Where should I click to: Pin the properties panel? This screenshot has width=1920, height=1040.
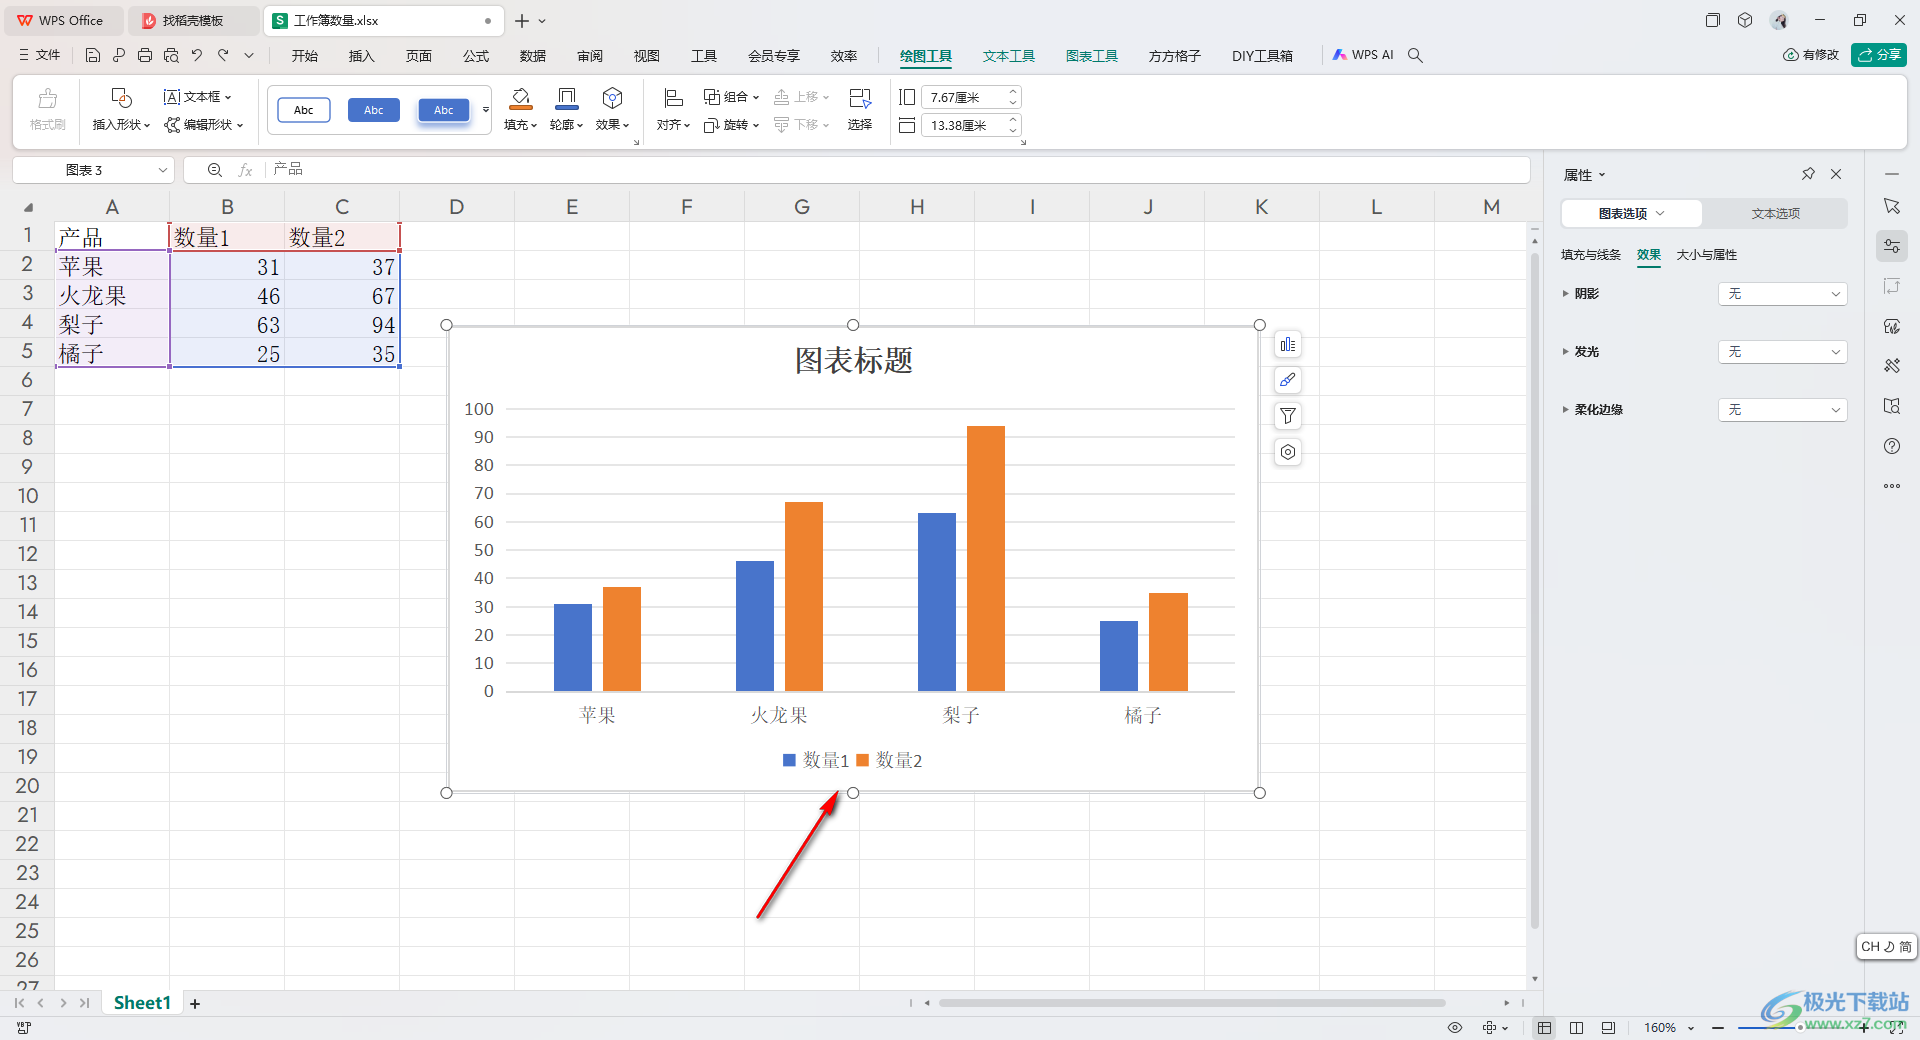[1808, 174]
